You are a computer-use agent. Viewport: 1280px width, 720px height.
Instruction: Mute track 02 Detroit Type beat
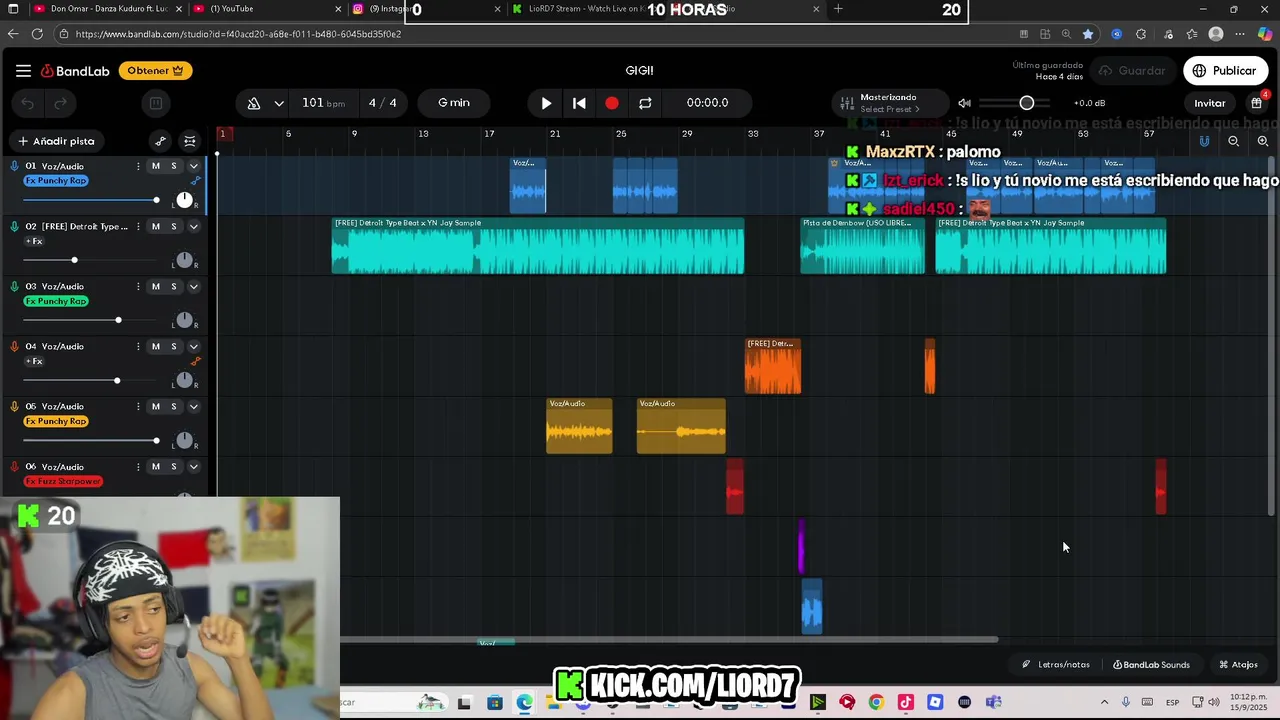pos(155,226)
